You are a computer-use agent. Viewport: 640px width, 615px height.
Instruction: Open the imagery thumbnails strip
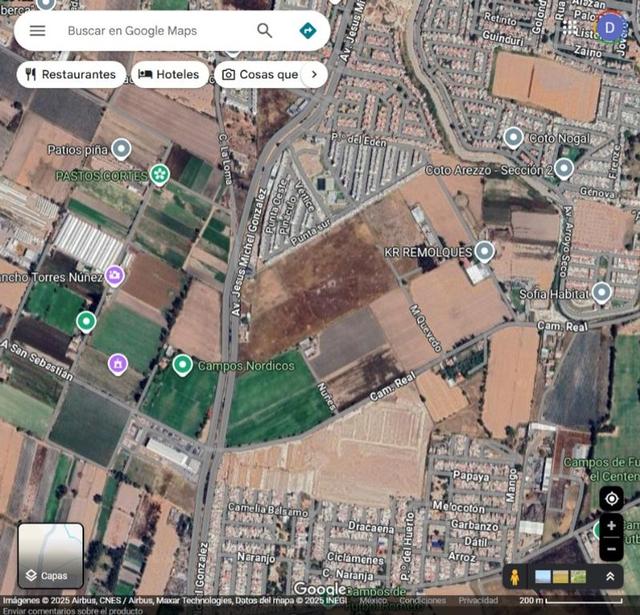click(560, 577)
